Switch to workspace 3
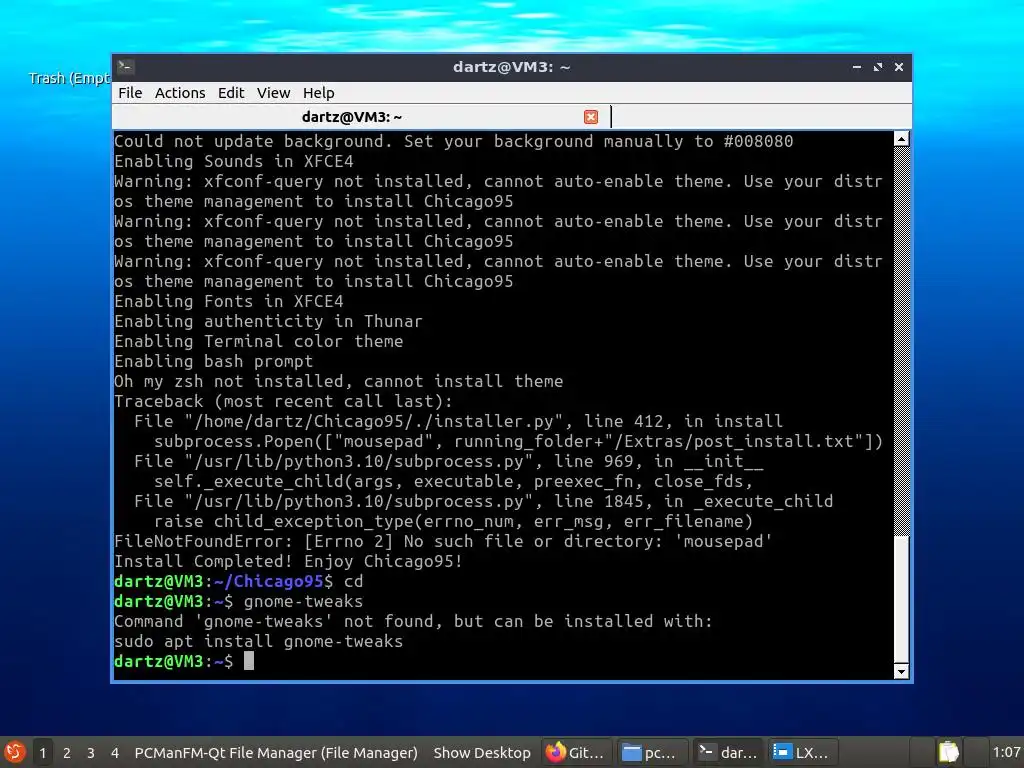This screenshot has width=1024, height=768. pyautogui.click(x=91, y=753)
